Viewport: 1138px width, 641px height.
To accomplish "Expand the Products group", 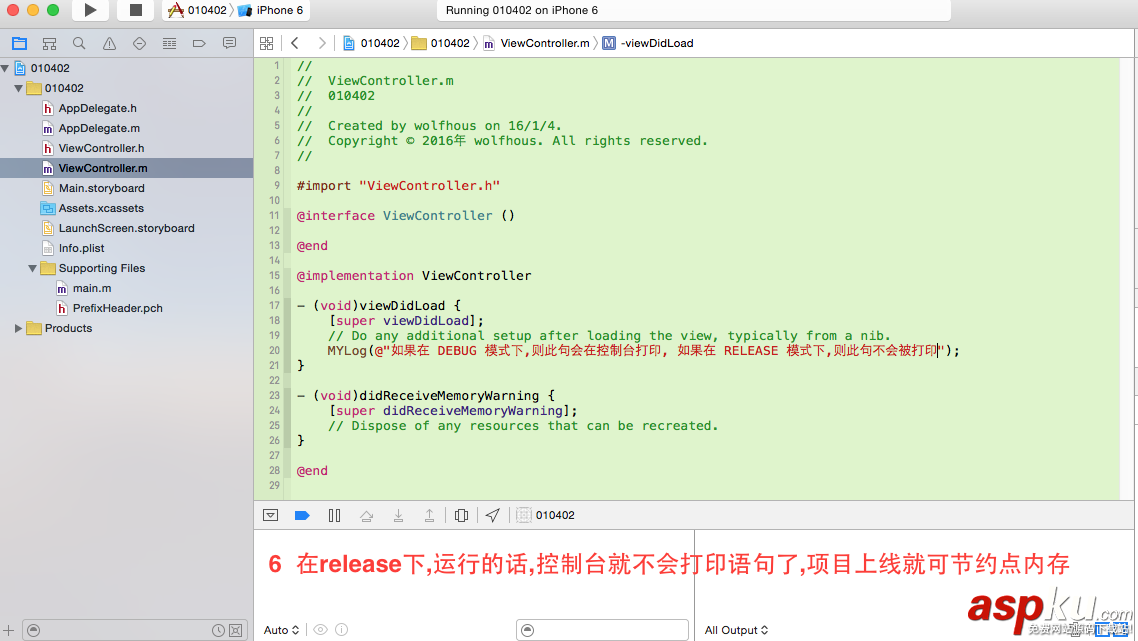I will tap(16, 328).
